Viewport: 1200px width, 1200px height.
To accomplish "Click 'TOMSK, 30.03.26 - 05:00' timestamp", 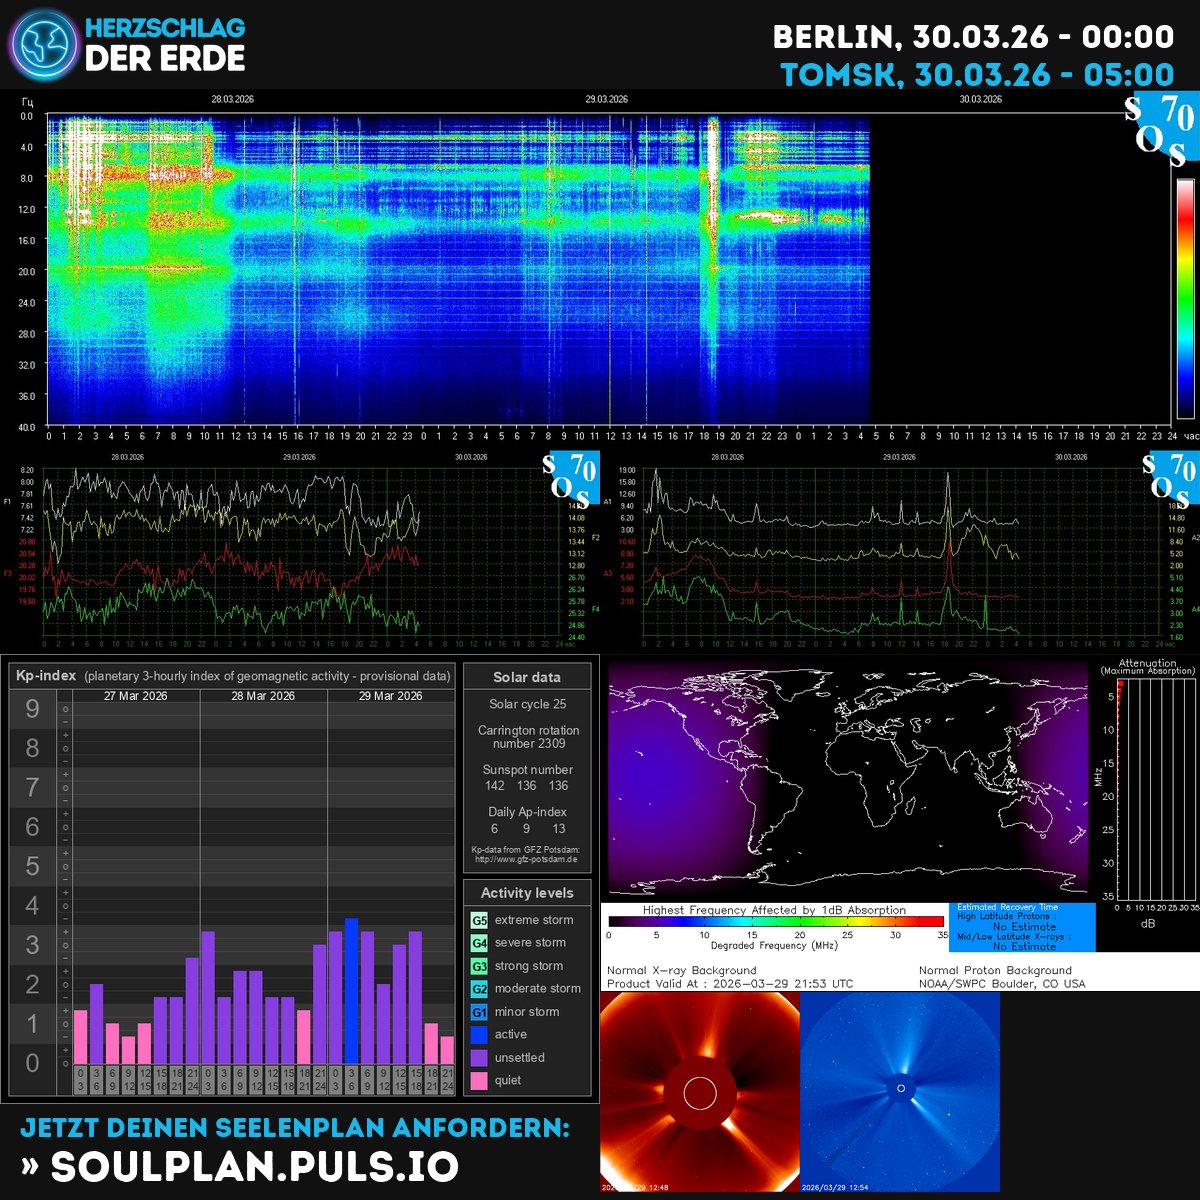I will [978, 75].
